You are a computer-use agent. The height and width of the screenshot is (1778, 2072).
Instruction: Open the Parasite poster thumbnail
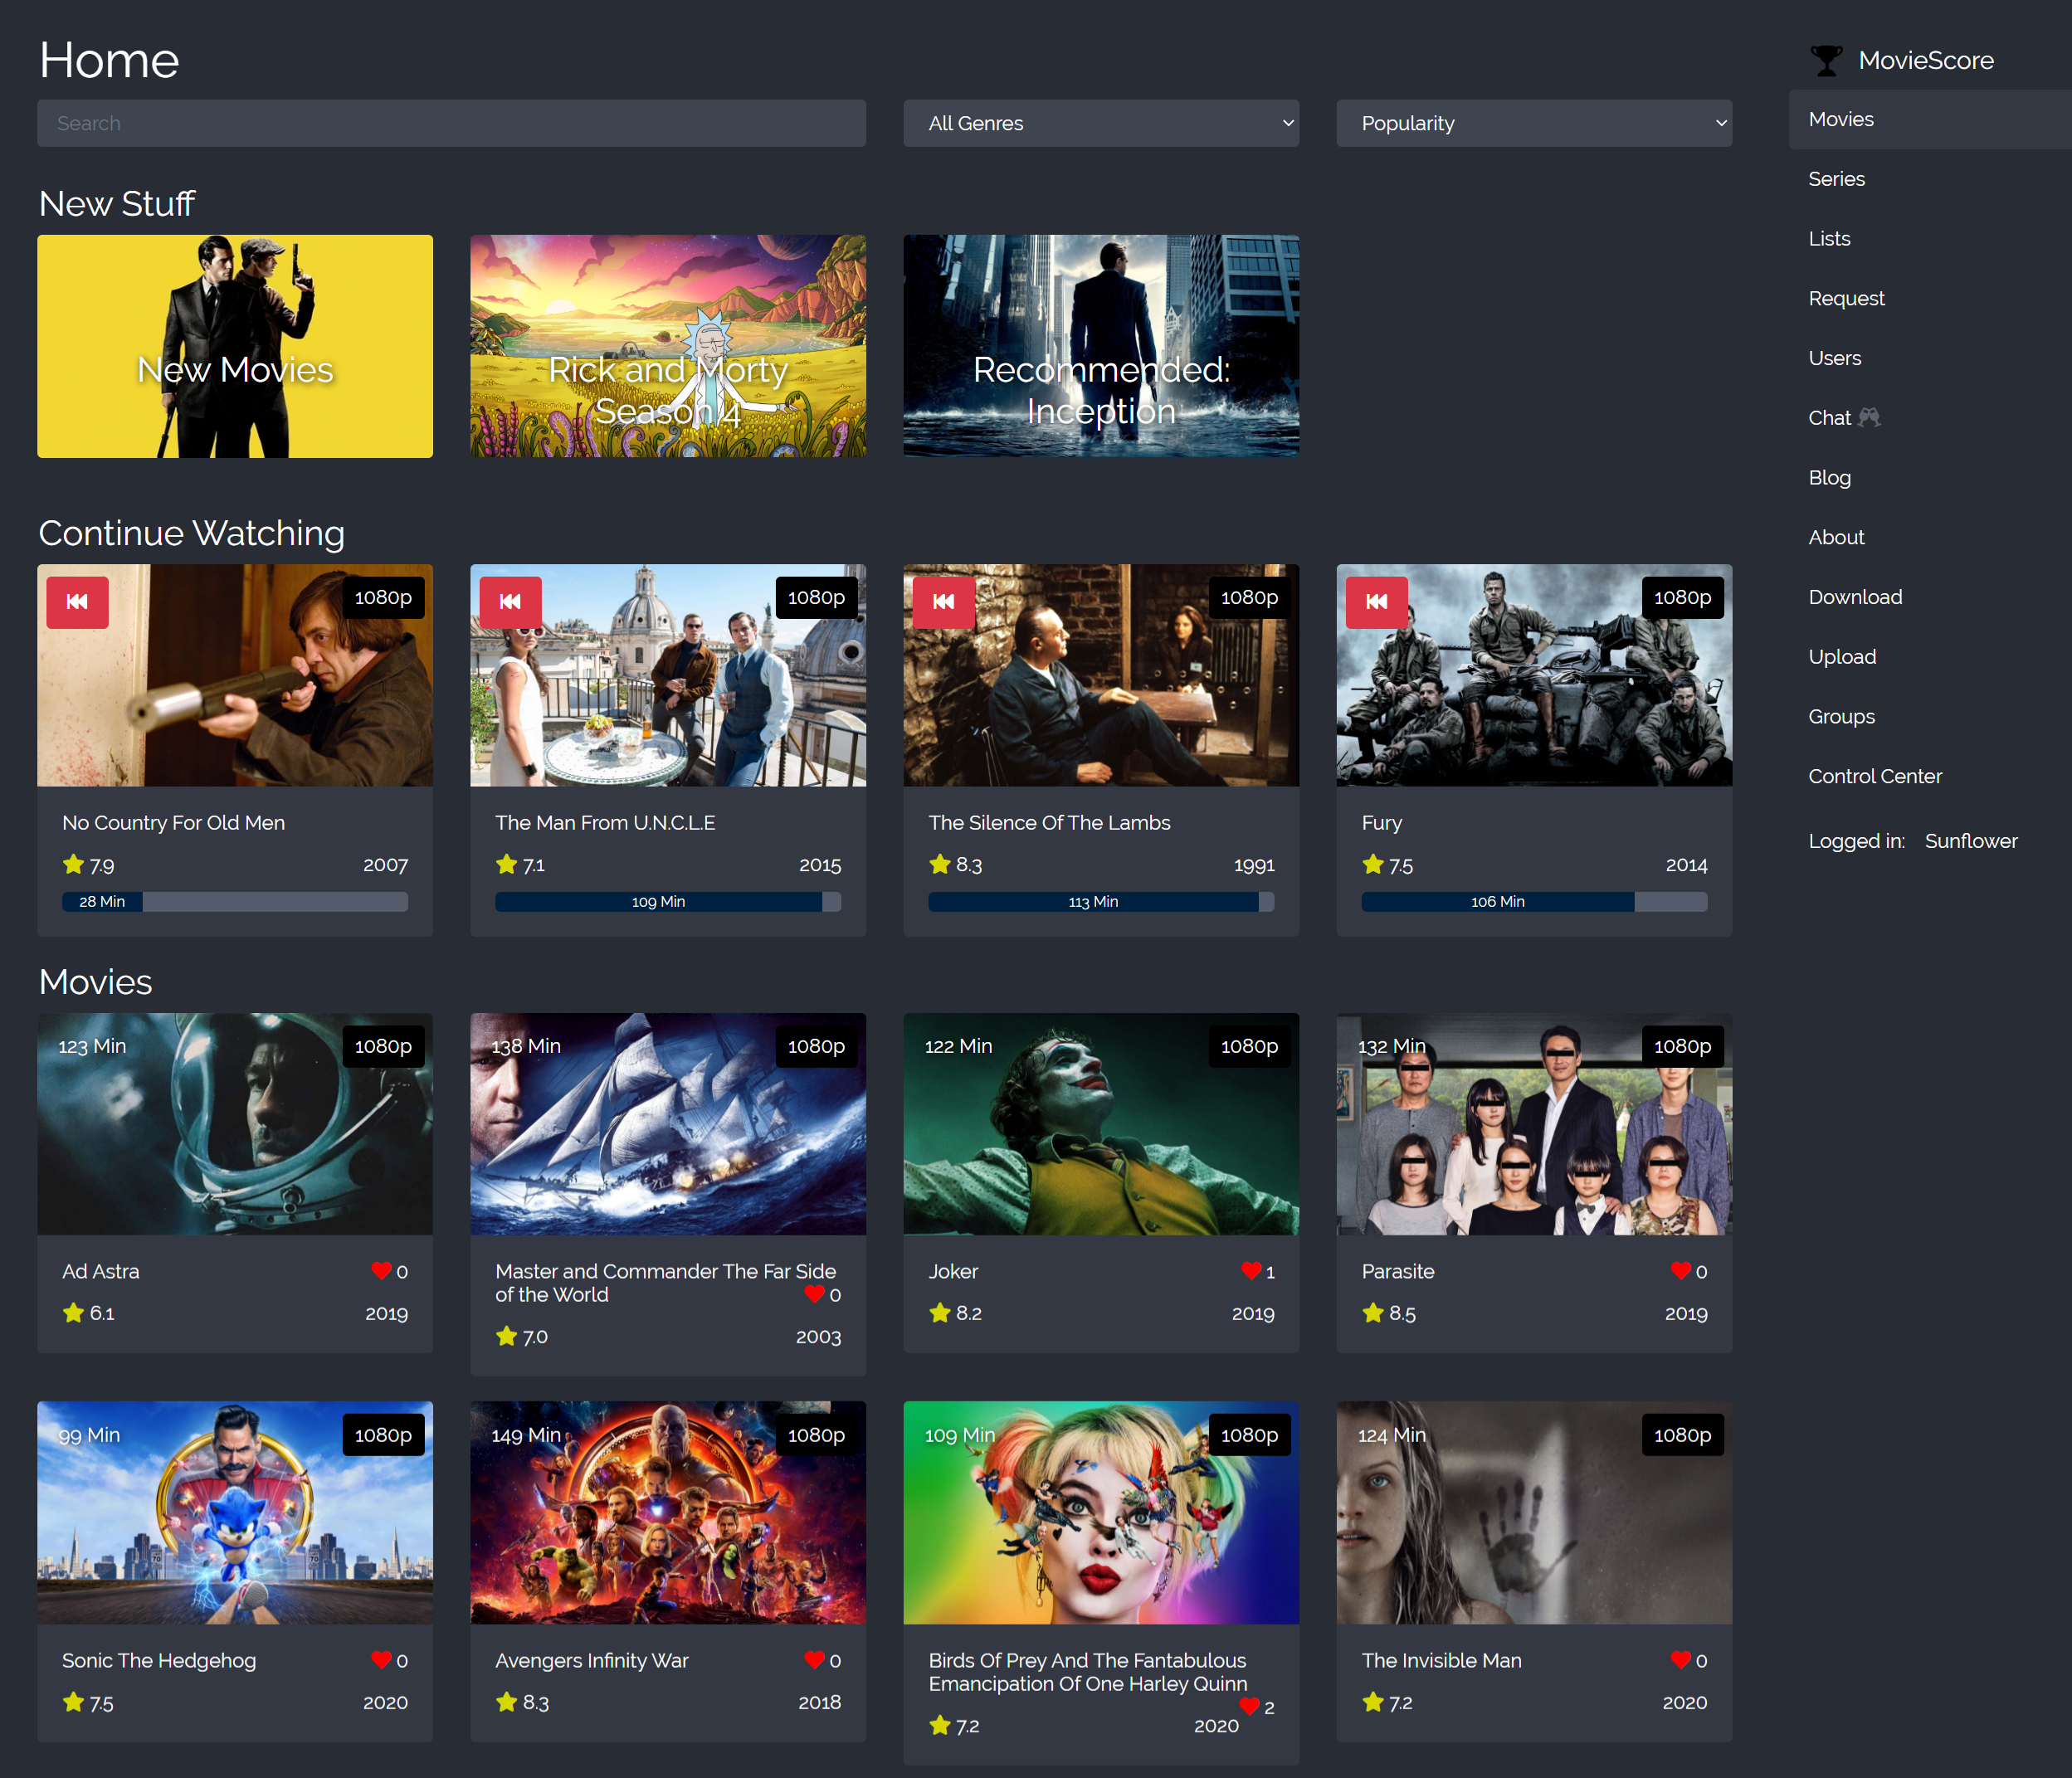coord(1534,1124)
